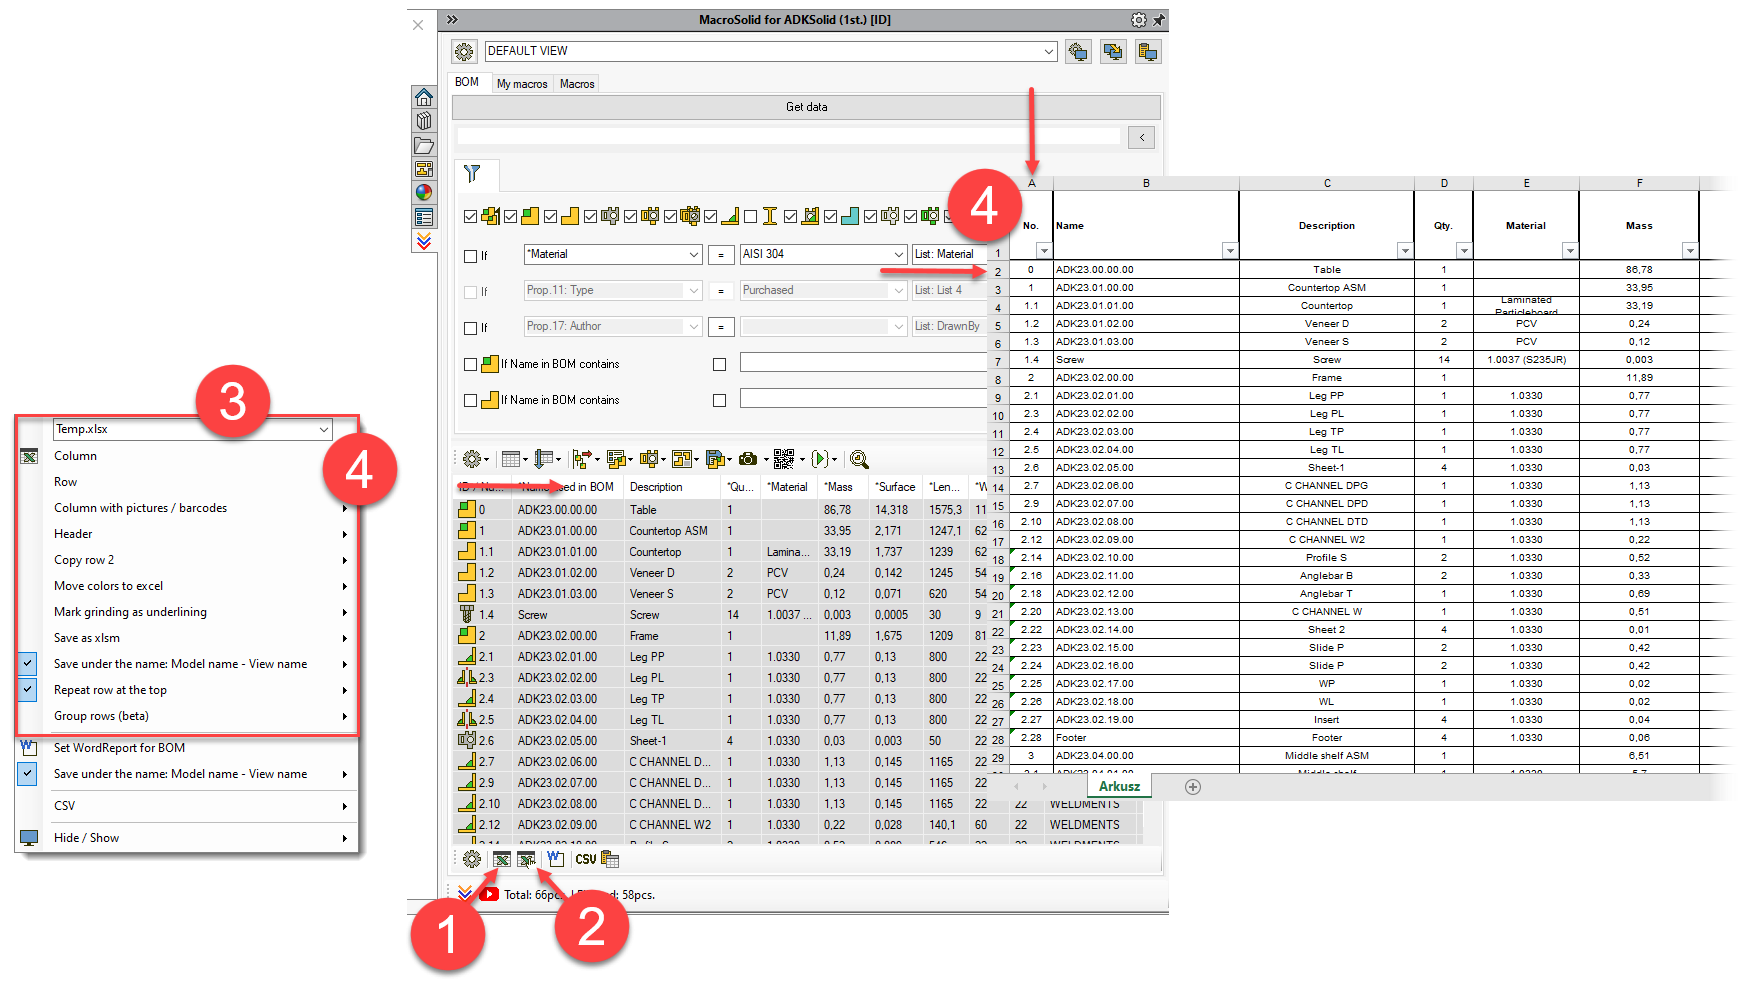1739x987 pixels.
Task: Click the open folder icon in the side strip
Action: (424, 145)
